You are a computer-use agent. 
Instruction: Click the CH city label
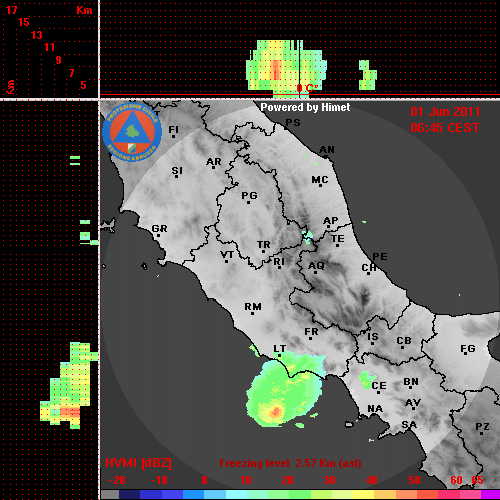[369, 268]
